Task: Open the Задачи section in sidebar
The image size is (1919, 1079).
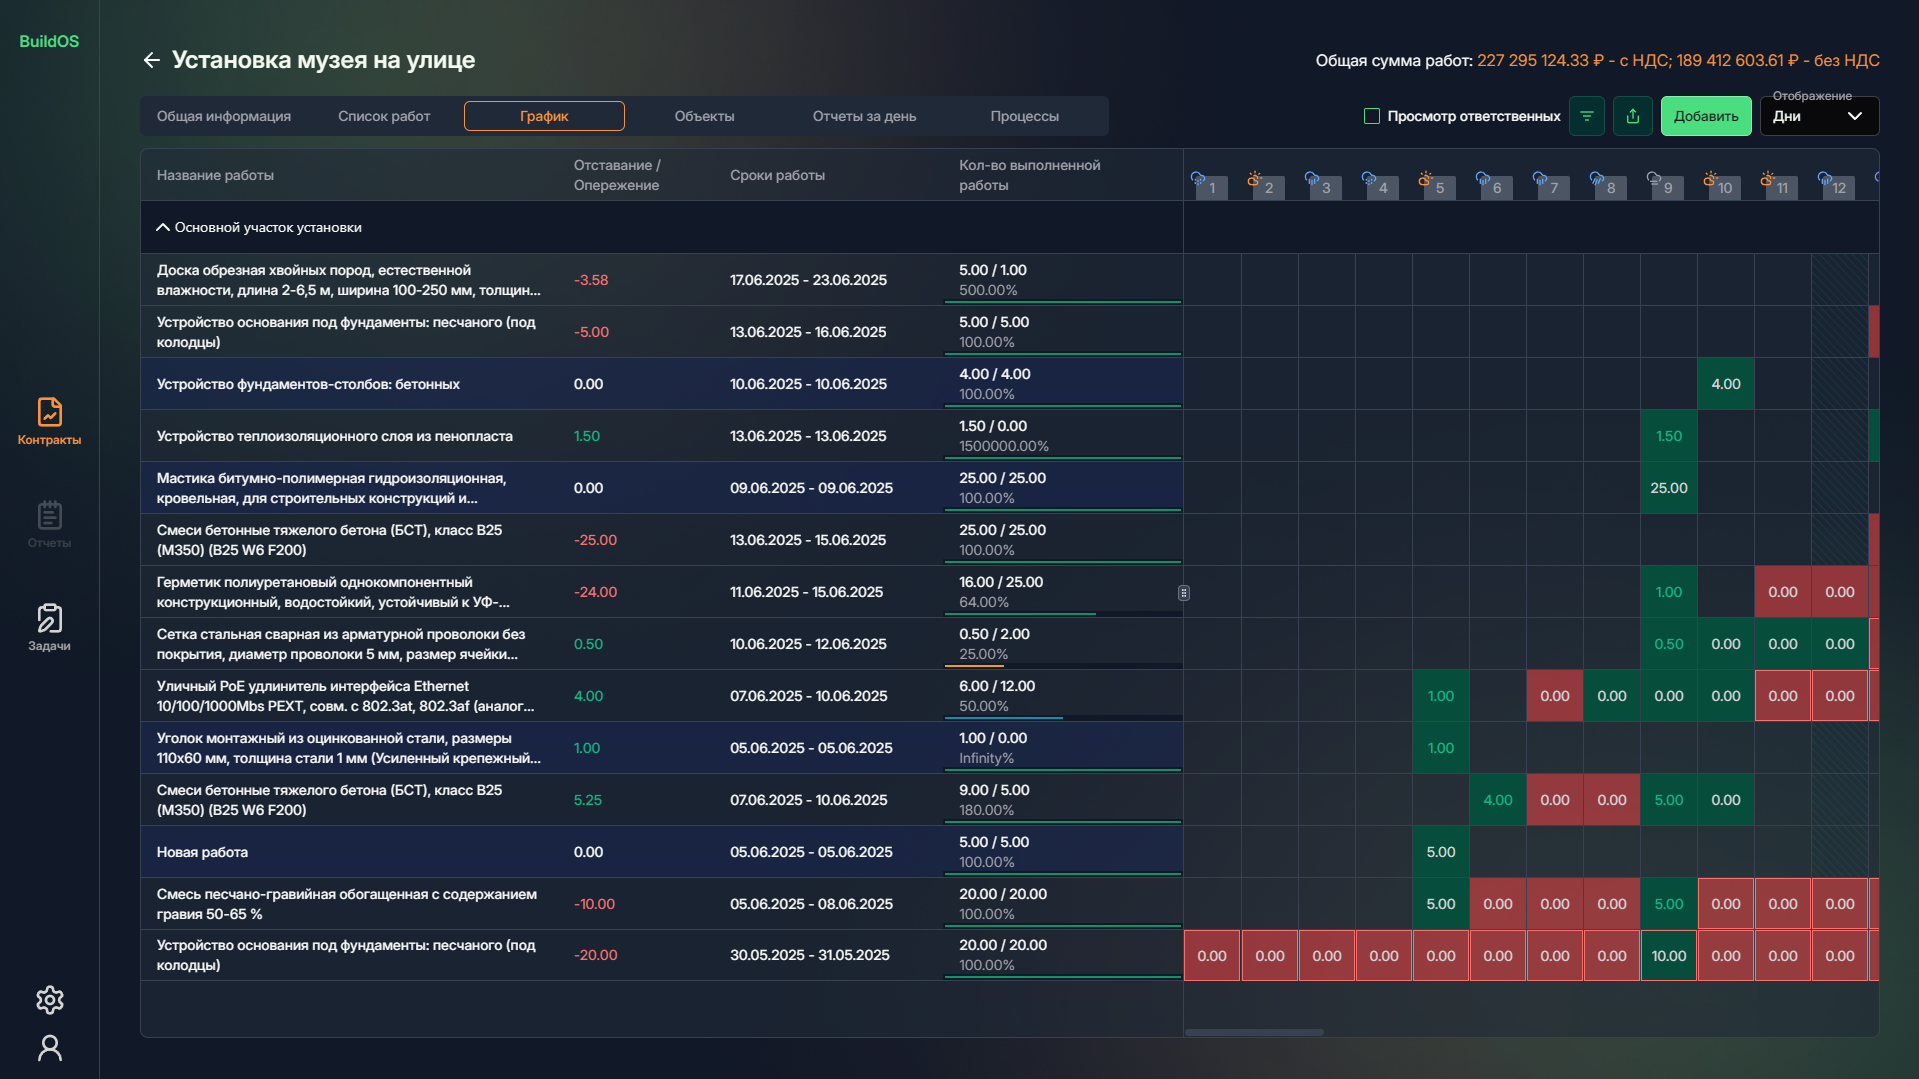Action: [49, 628]
